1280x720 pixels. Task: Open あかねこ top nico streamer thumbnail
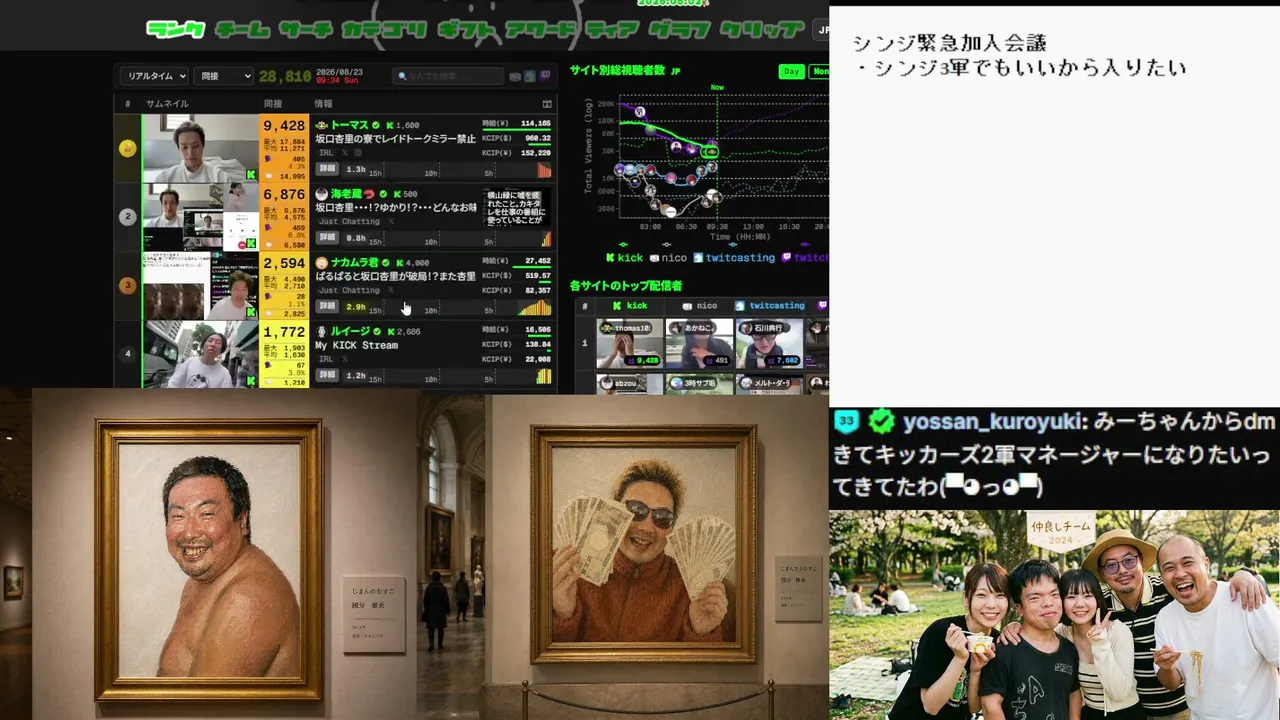click(x=700, y=344)
